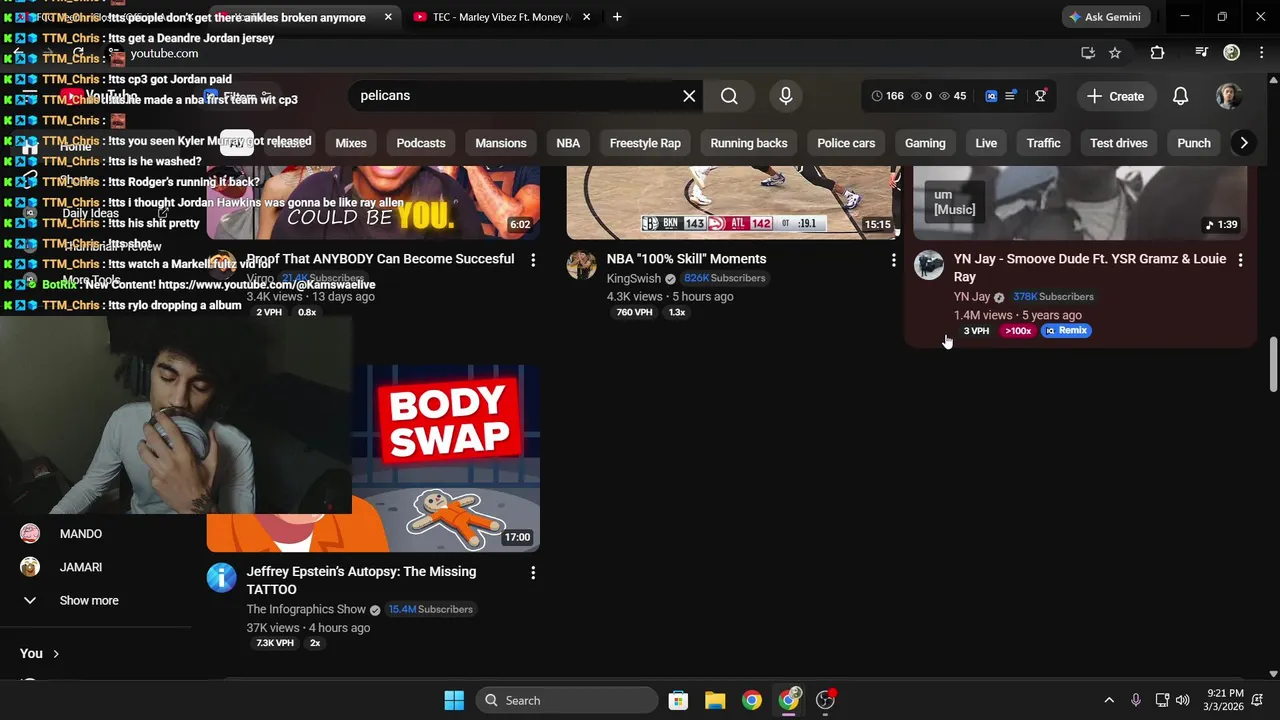
Task: Open the Chrome extensions puzzle icon
Action: pyautogui.click(x=1157, y=53)
